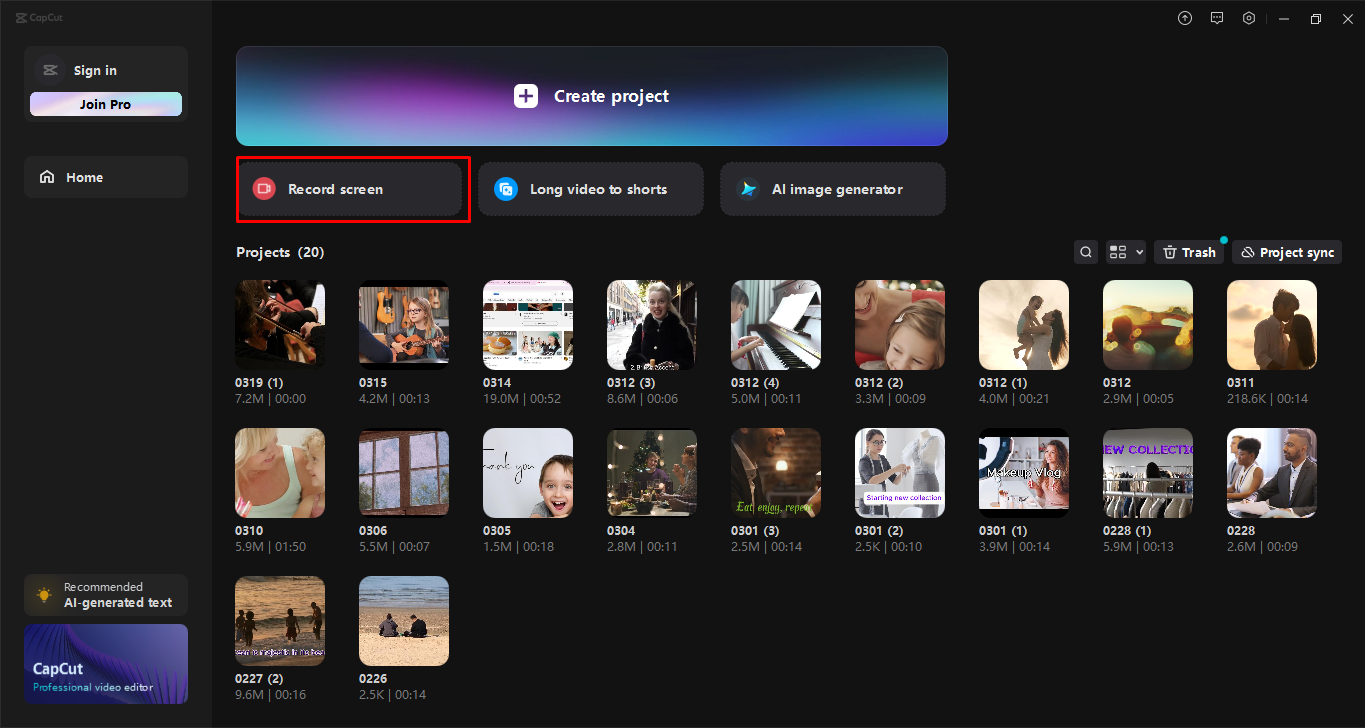Click Create project
The width and height of the screenshot is (1365, 728).
pyautogui.click(x=590, y=96)
